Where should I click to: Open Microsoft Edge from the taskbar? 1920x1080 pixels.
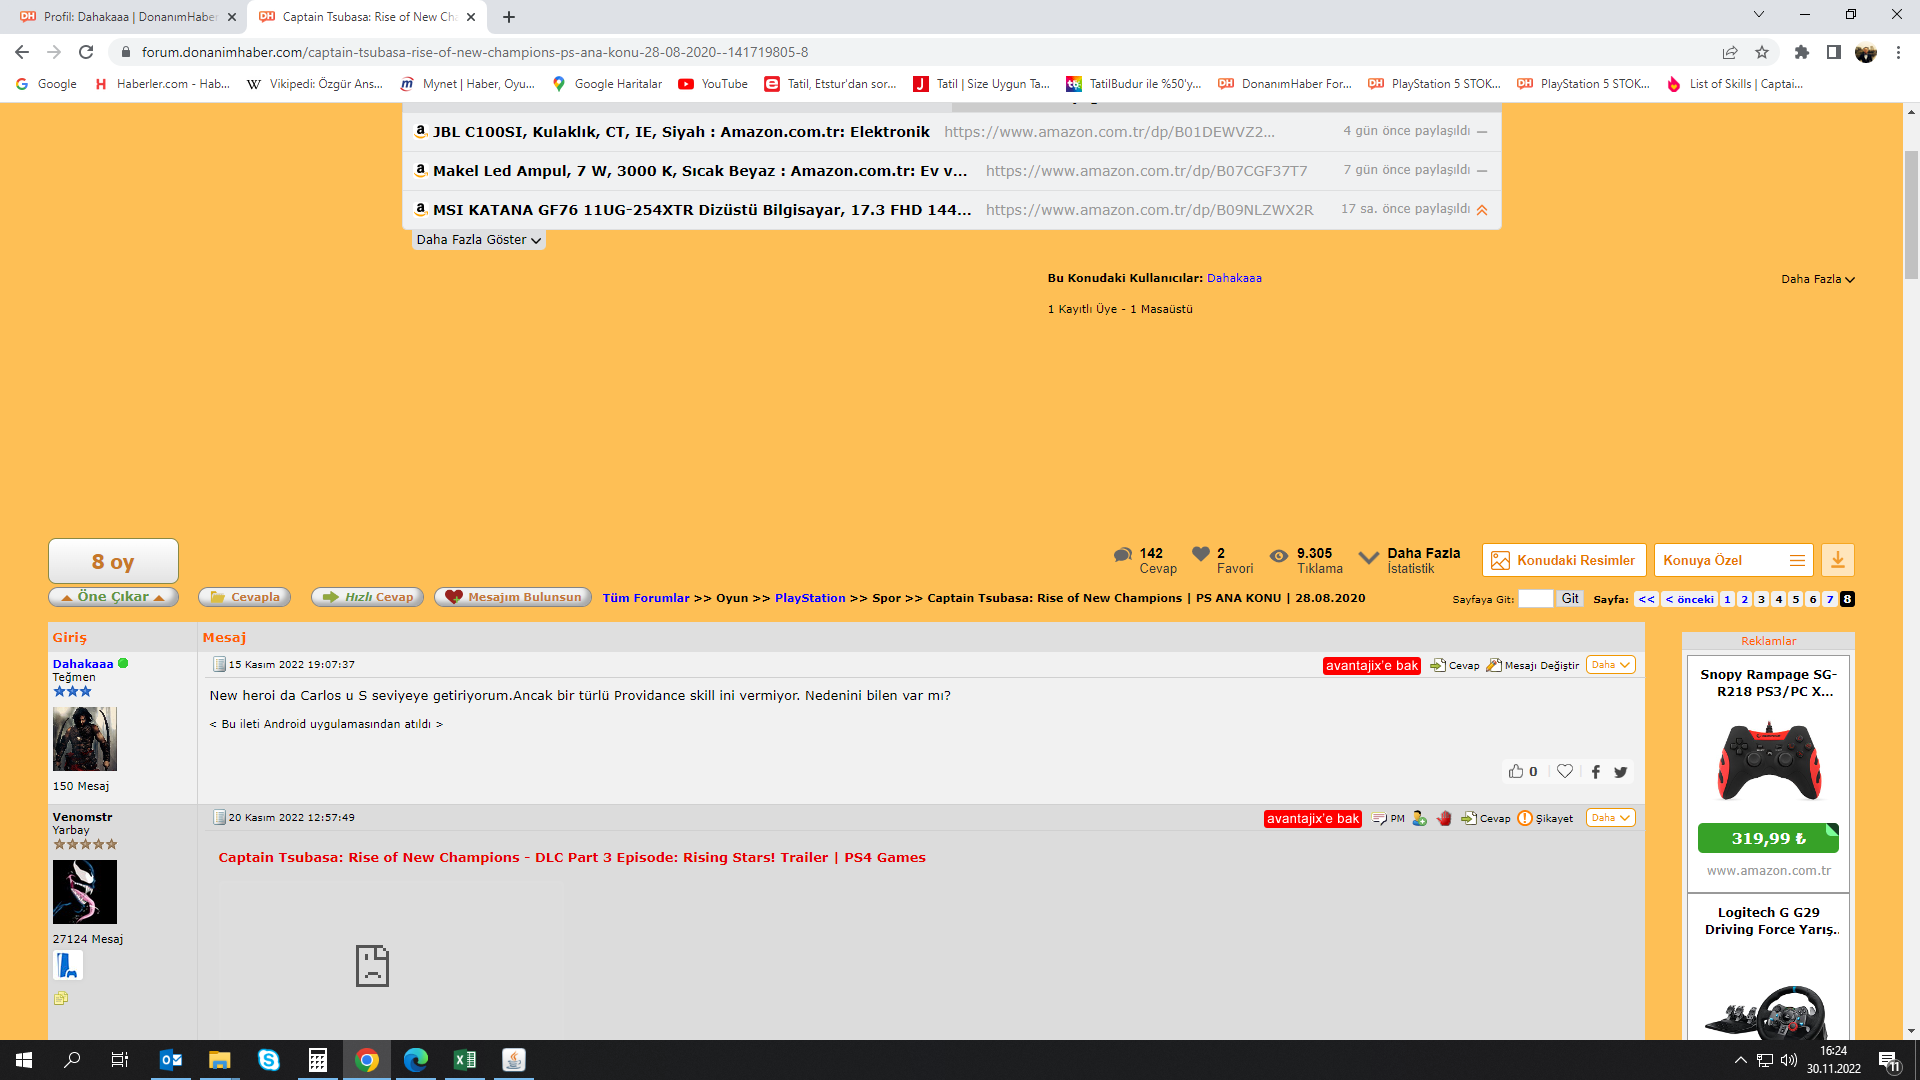(416, 1060)
